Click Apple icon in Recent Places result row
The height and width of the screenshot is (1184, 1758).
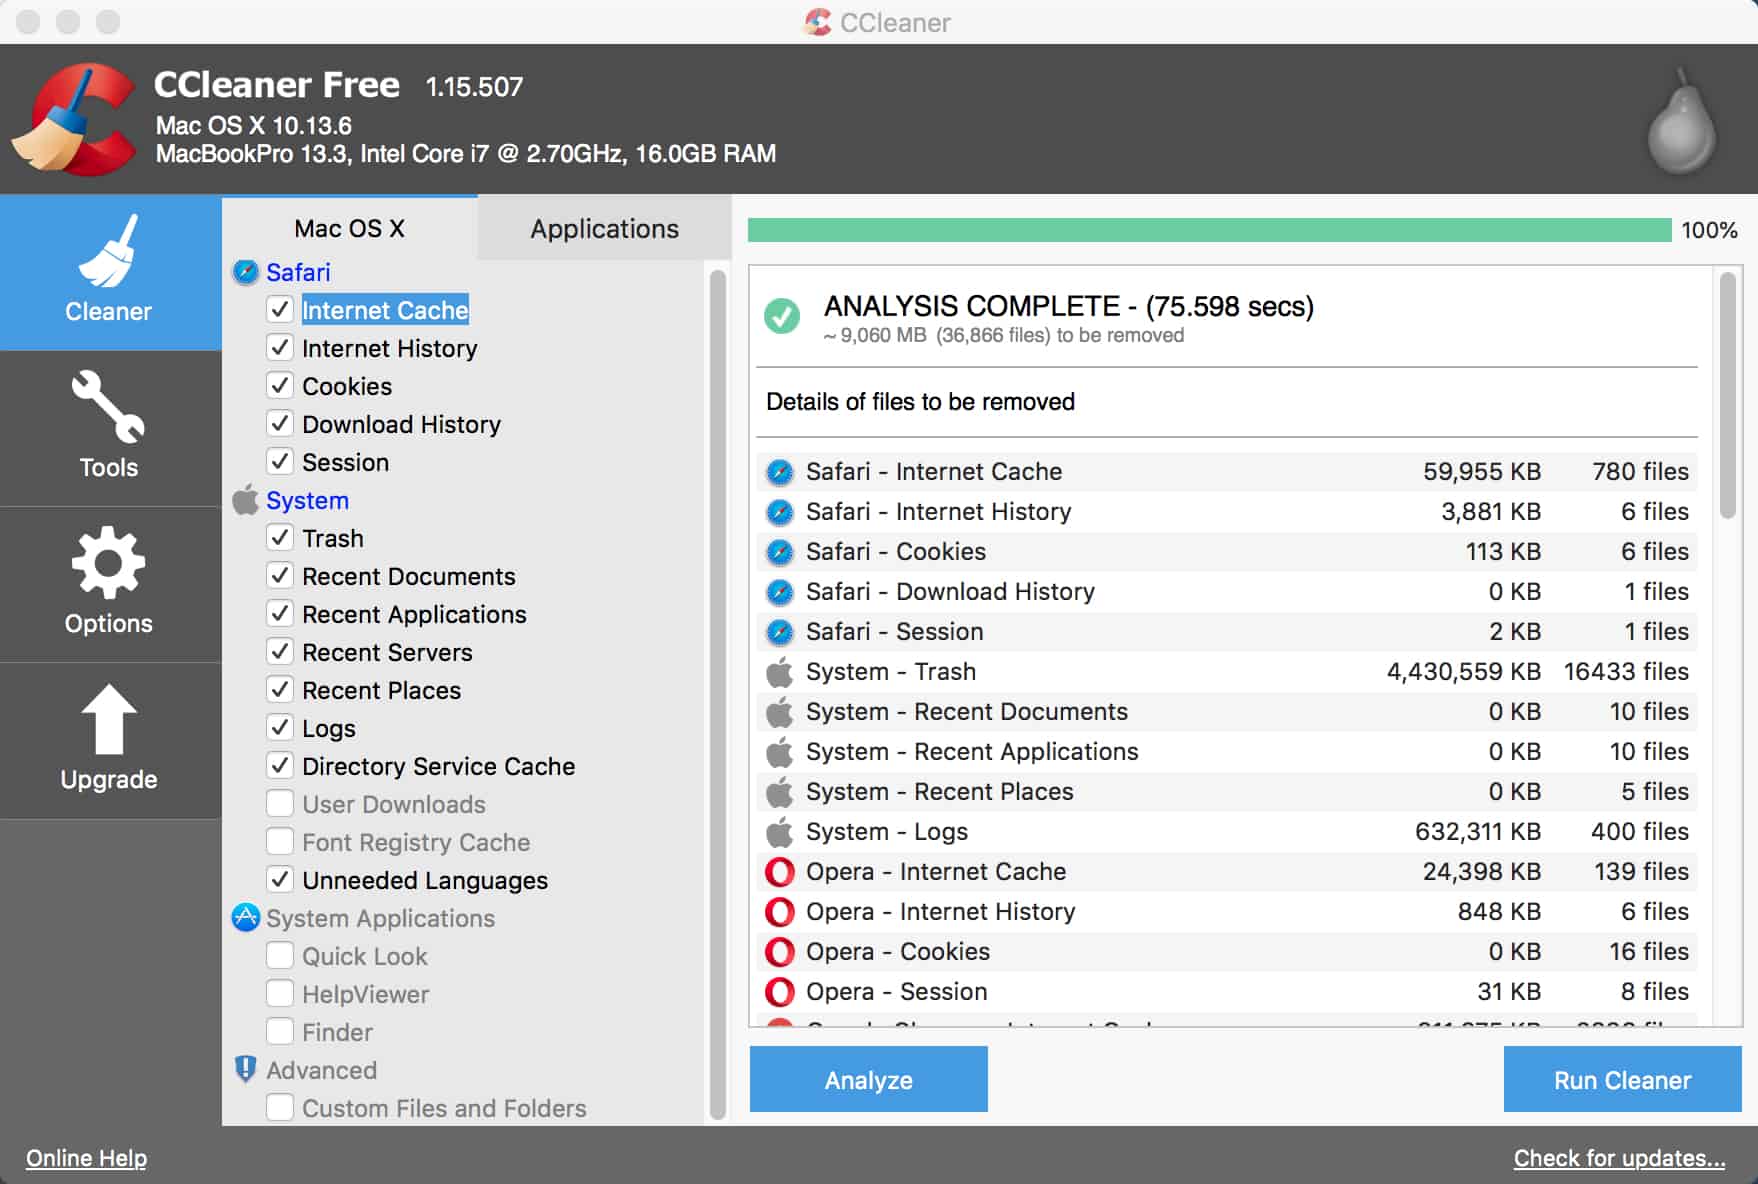pos(780,791)
